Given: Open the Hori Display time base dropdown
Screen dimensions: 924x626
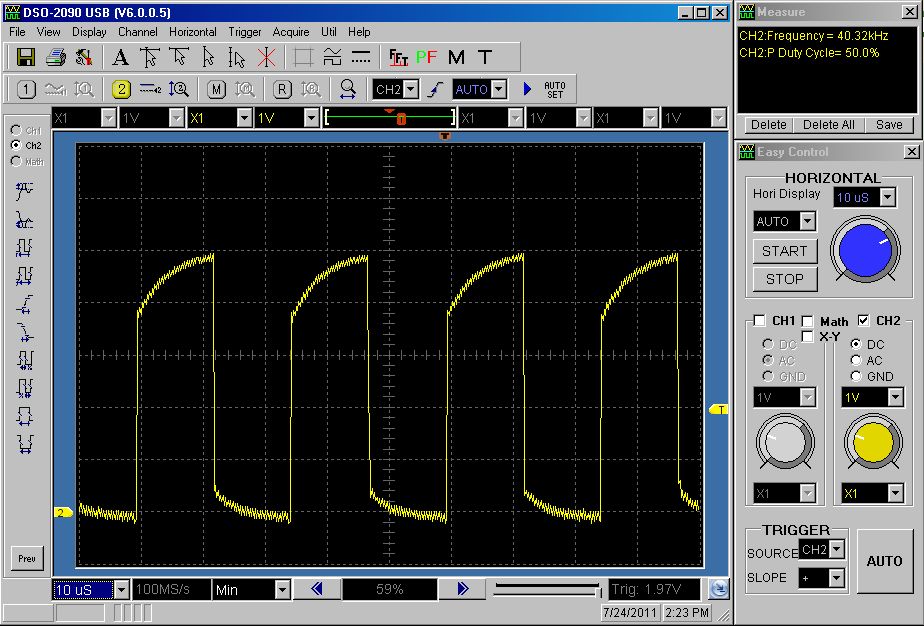Looking at the screenshot, I should coord(887,198).
